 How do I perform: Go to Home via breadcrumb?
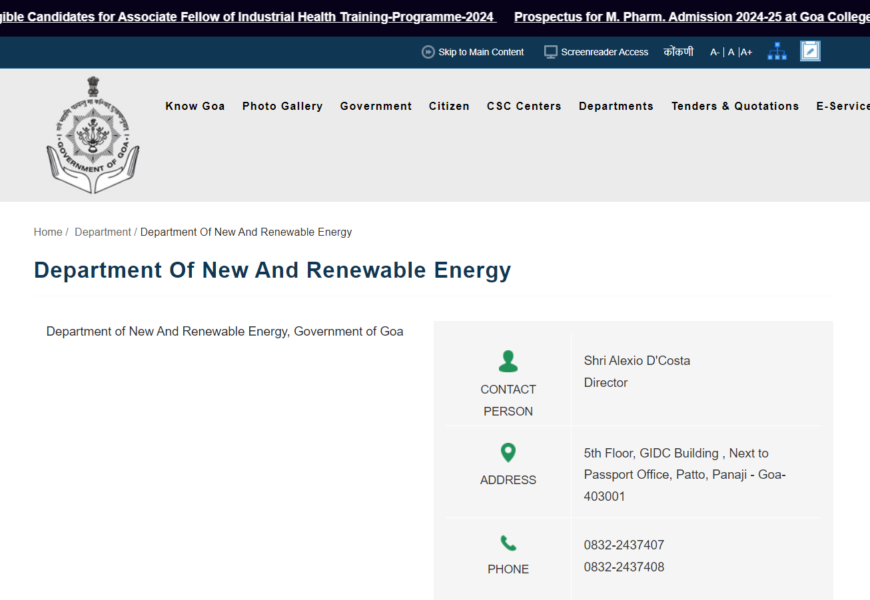[48, 232]
